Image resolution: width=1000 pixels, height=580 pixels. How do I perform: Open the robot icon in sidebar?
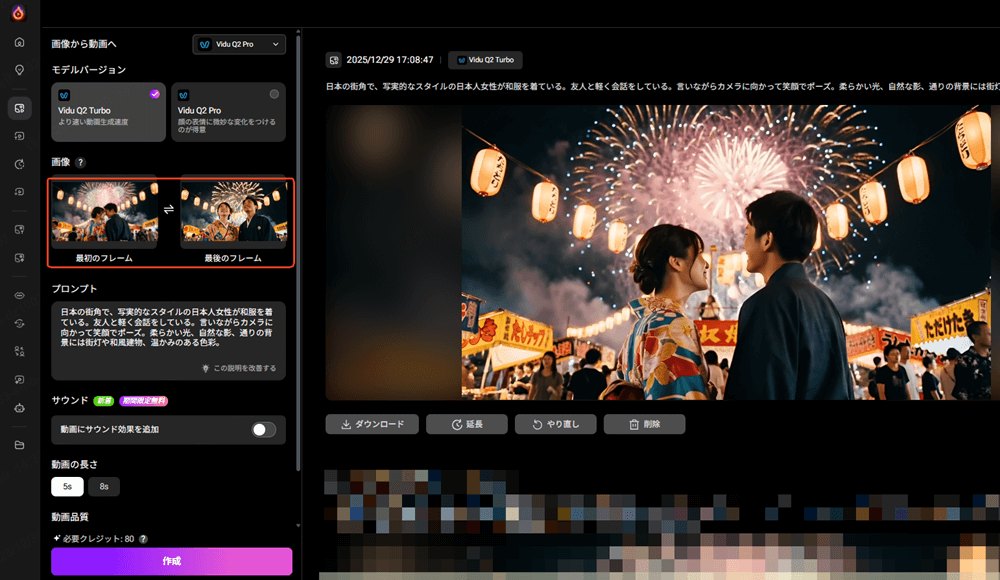[x=19, y=408]
